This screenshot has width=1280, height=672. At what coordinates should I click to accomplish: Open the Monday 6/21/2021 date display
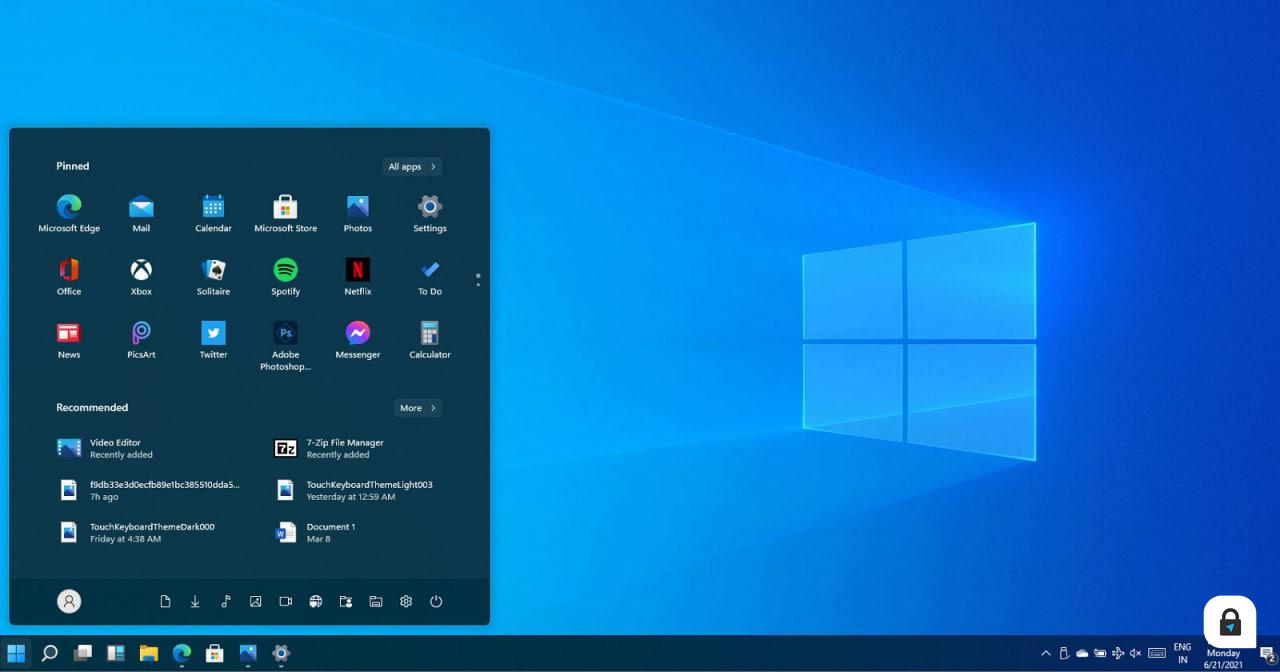pyautogui.click(x=1223, y=659)
